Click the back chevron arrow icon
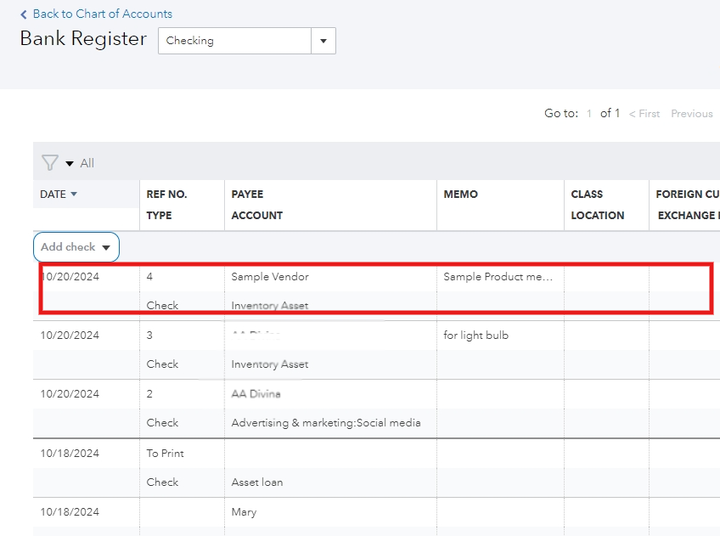720x536 pixels. pyautogui.click(x=24, y=14)
